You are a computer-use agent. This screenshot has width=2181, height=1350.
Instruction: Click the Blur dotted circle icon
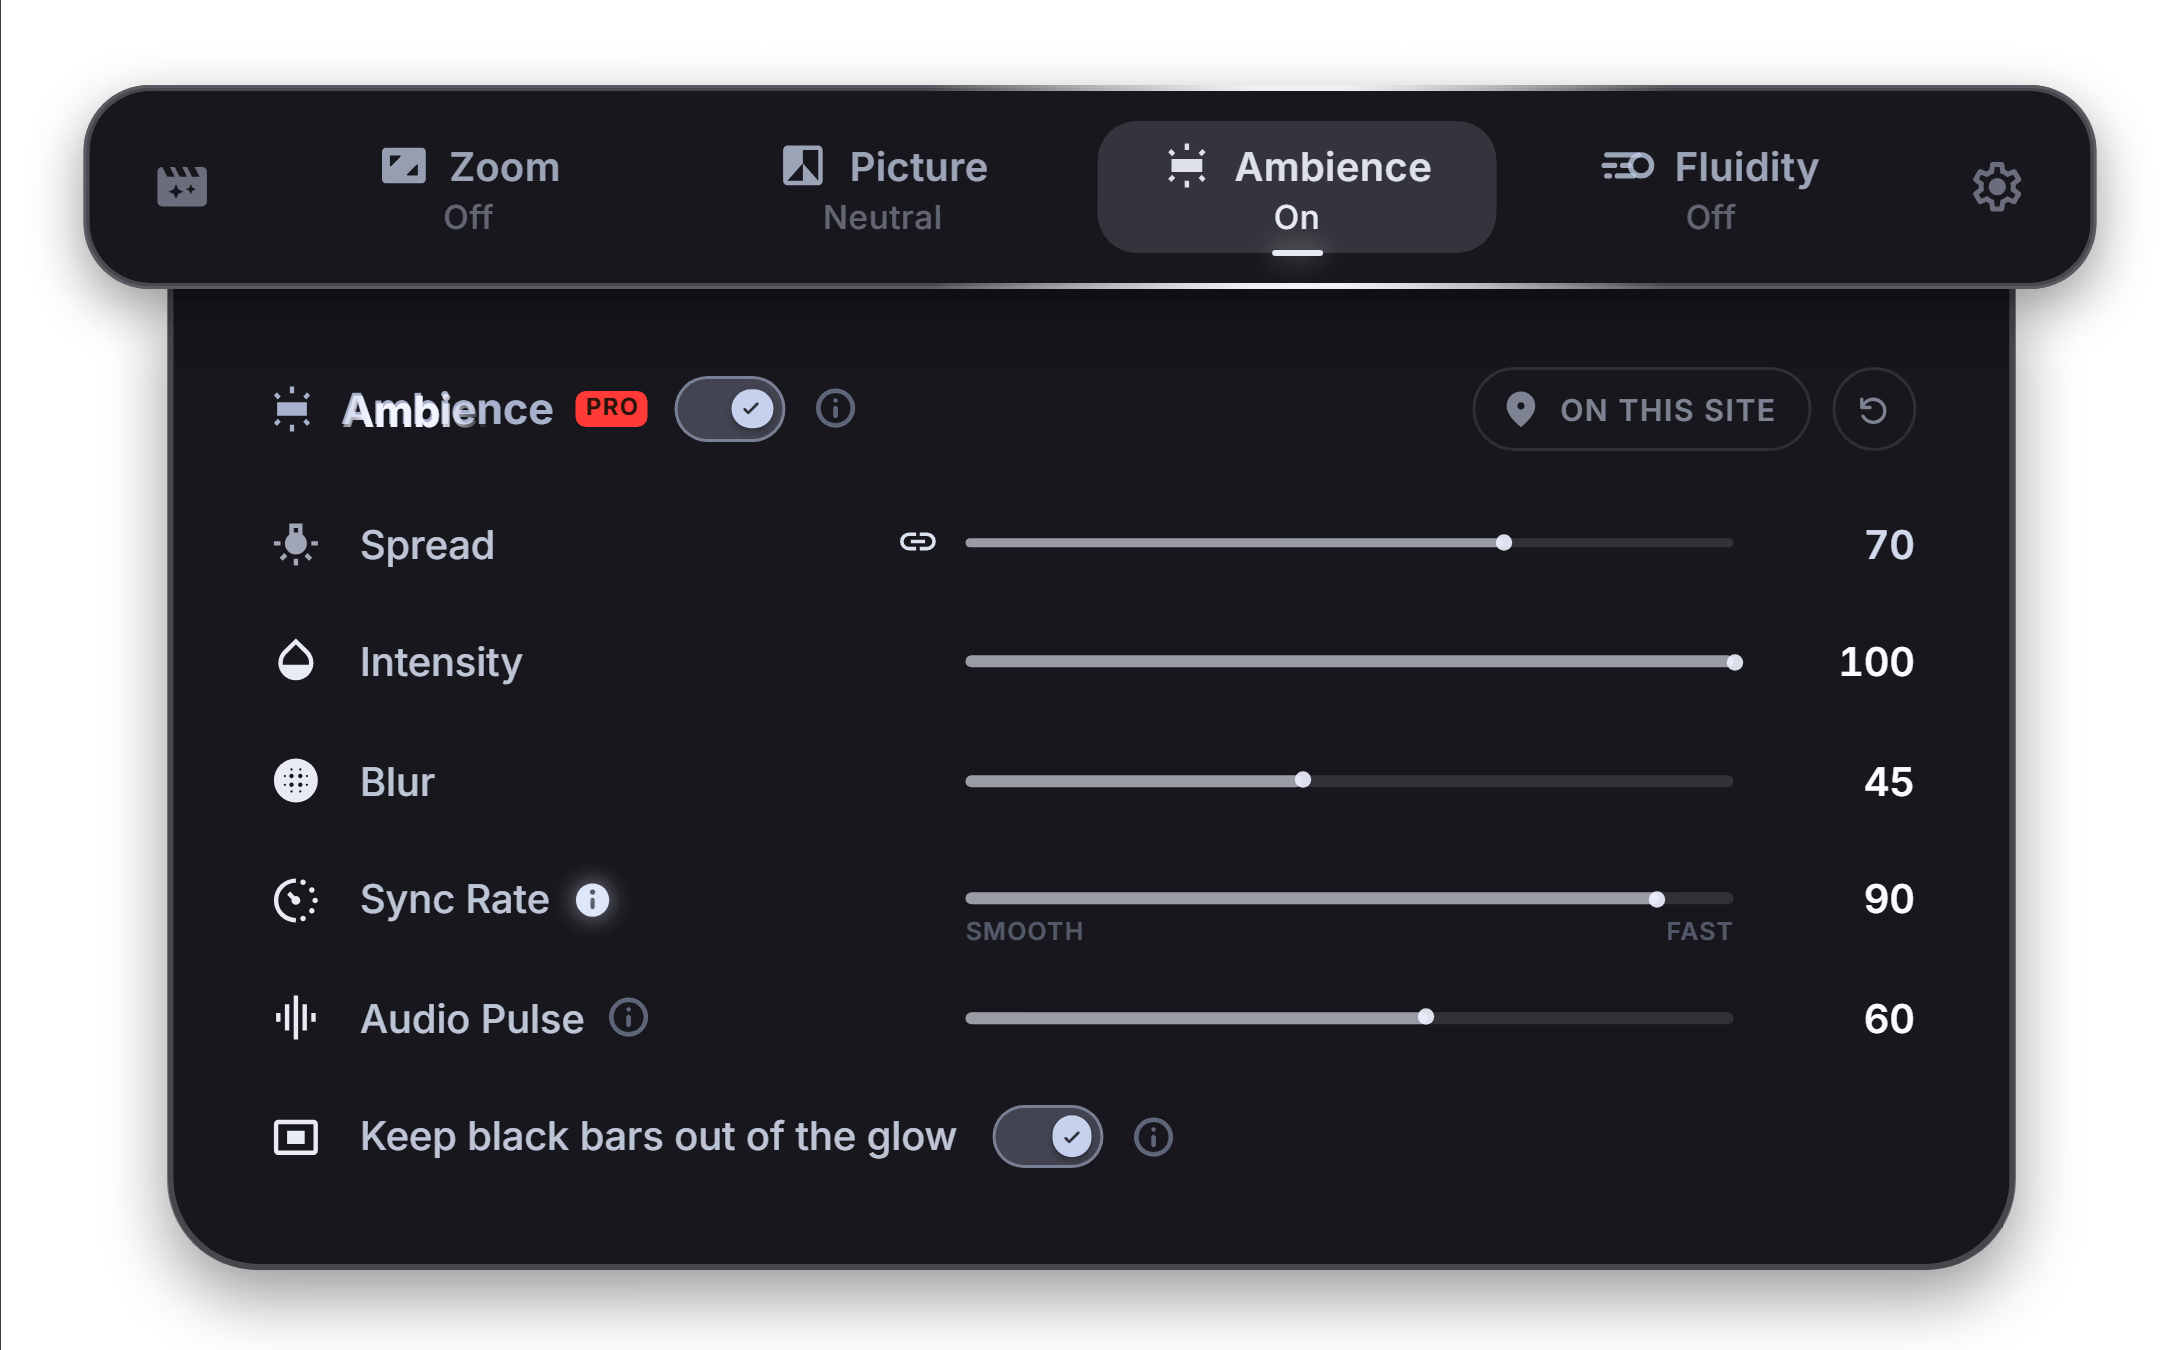296,781
